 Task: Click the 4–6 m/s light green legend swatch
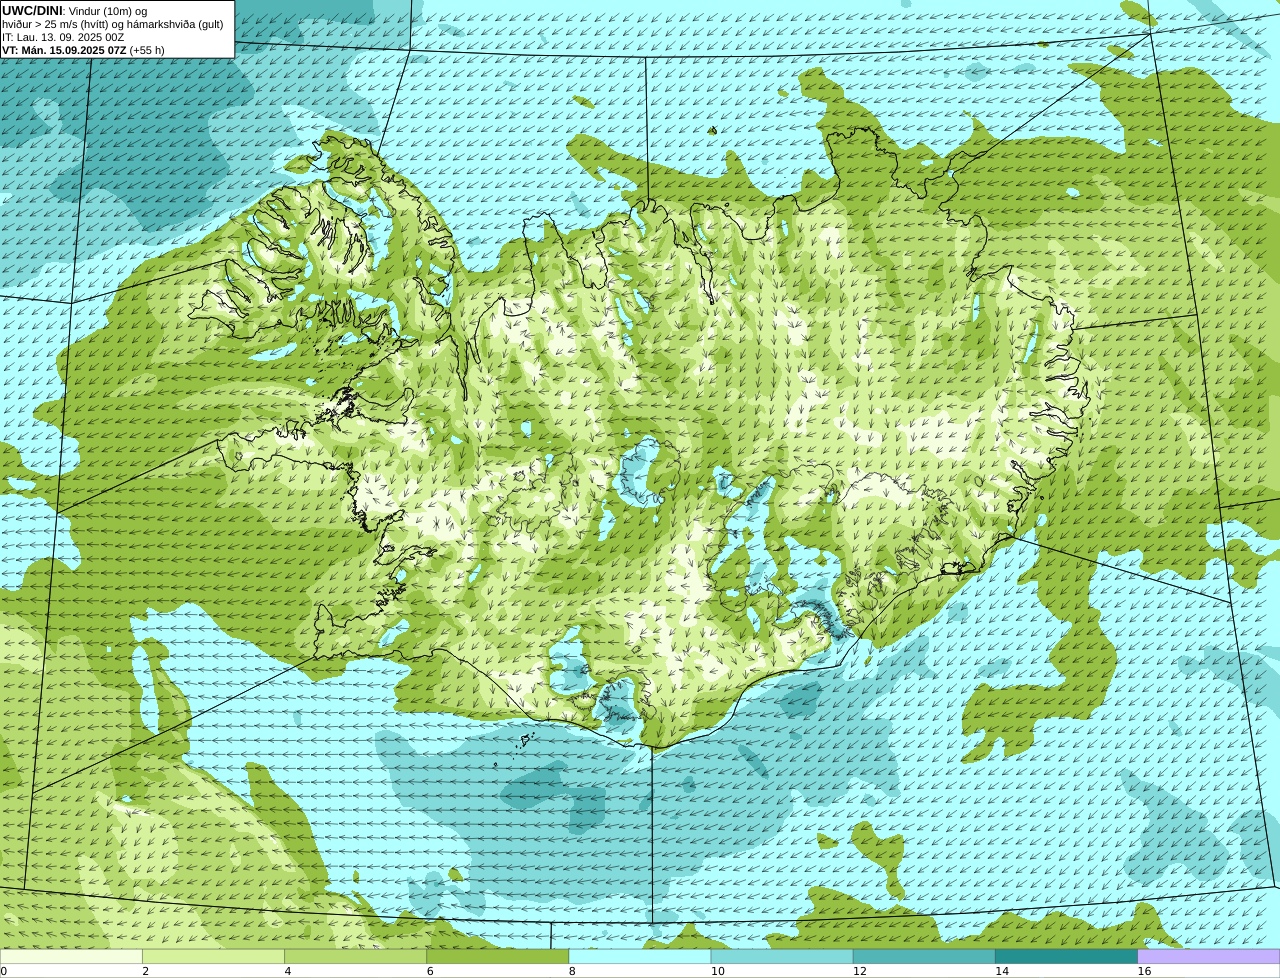click(x=355, y=956)
